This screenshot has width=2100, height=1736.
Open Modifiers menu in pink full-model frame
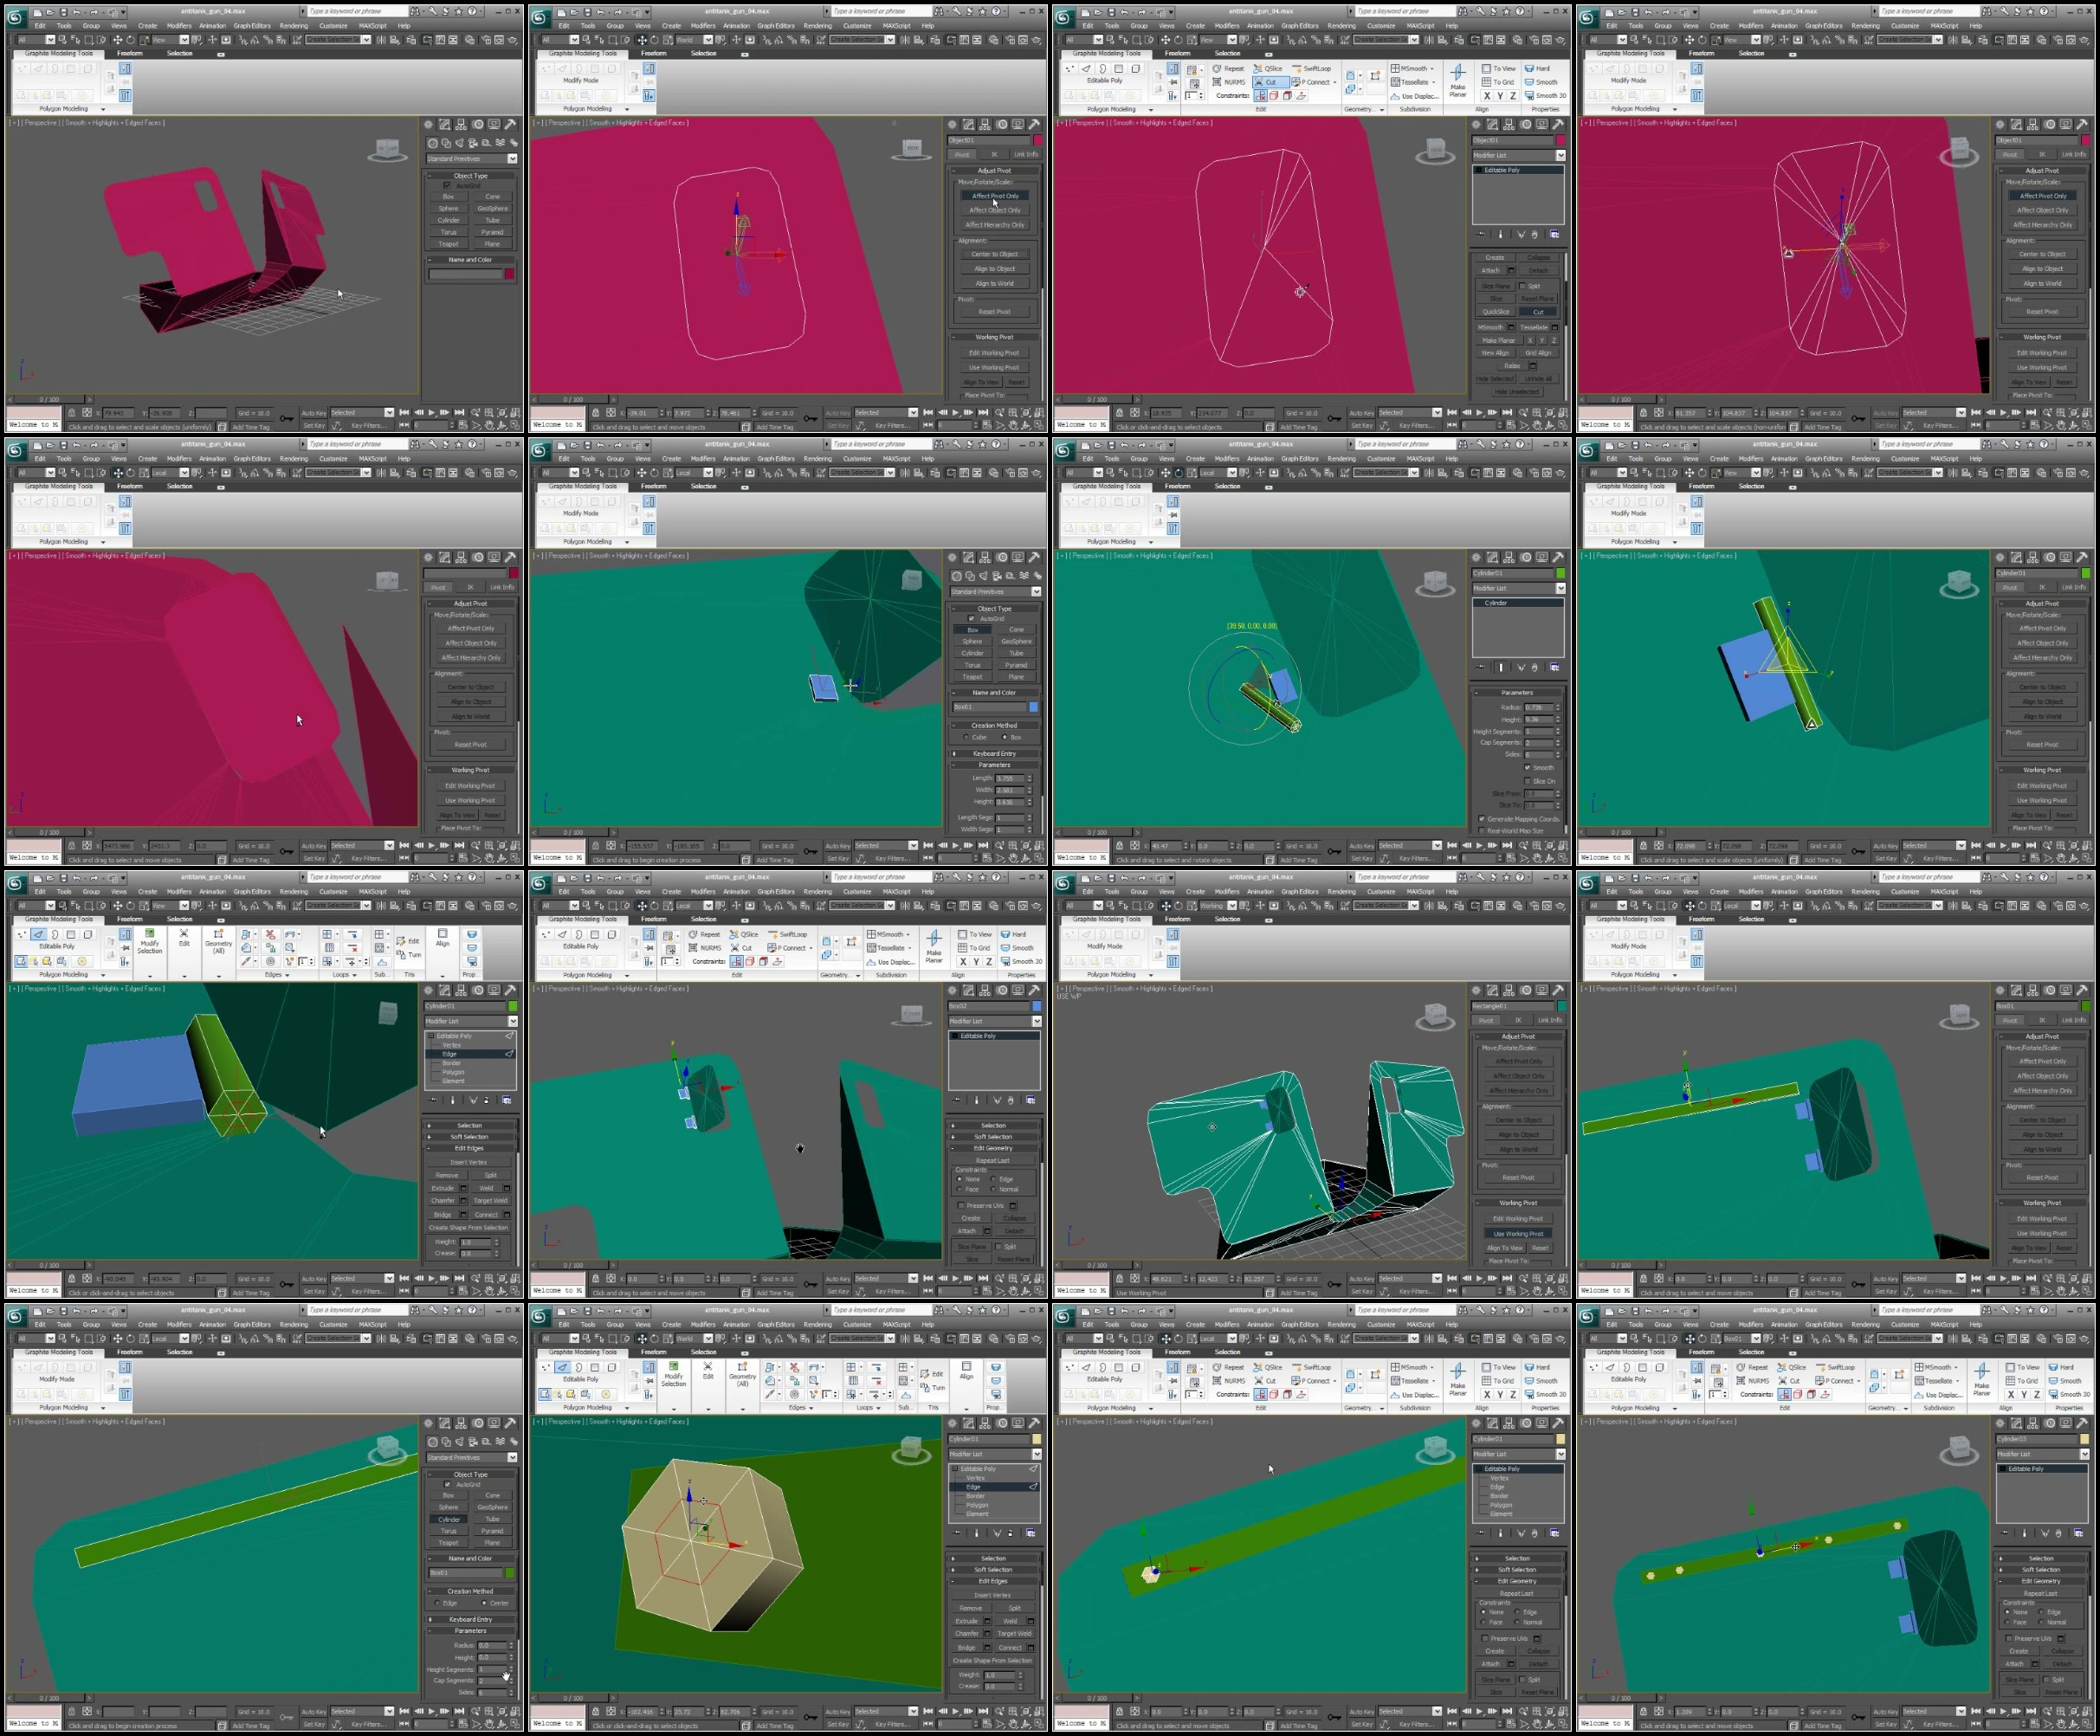179,26
